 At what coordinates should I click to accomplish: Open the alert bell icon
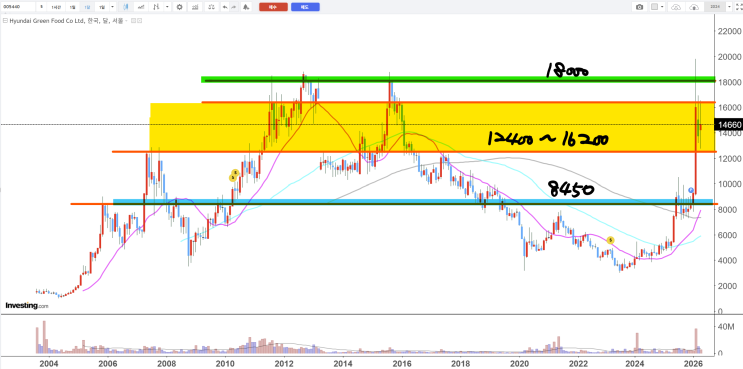pyautogui.click(x=245, y=7)
